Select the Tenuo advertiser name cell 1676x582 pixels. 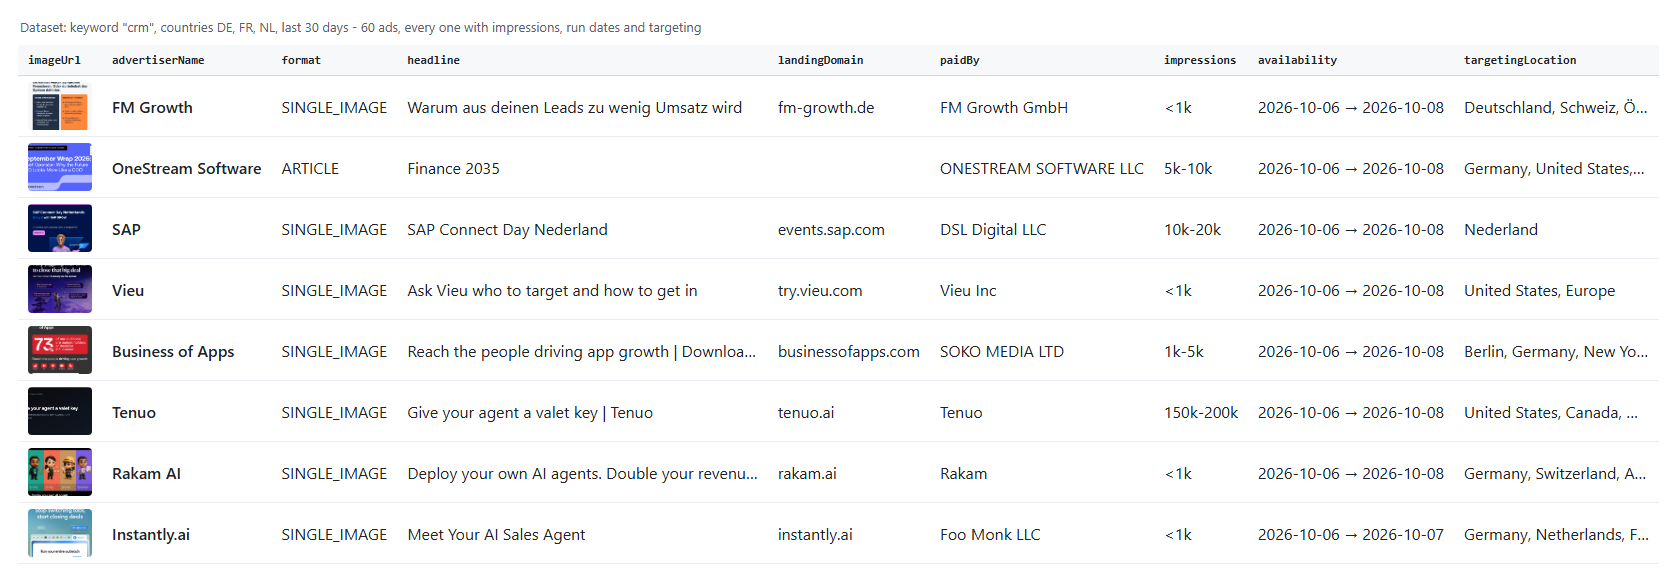click(x=134, y=412)
